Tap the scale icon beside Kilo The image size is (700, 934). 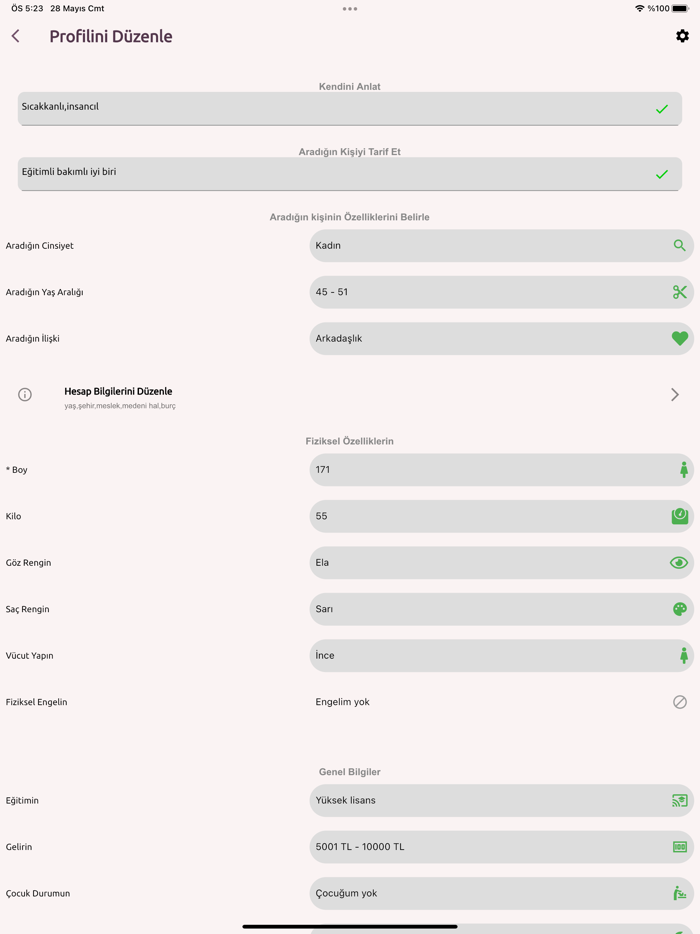(679, 516)
